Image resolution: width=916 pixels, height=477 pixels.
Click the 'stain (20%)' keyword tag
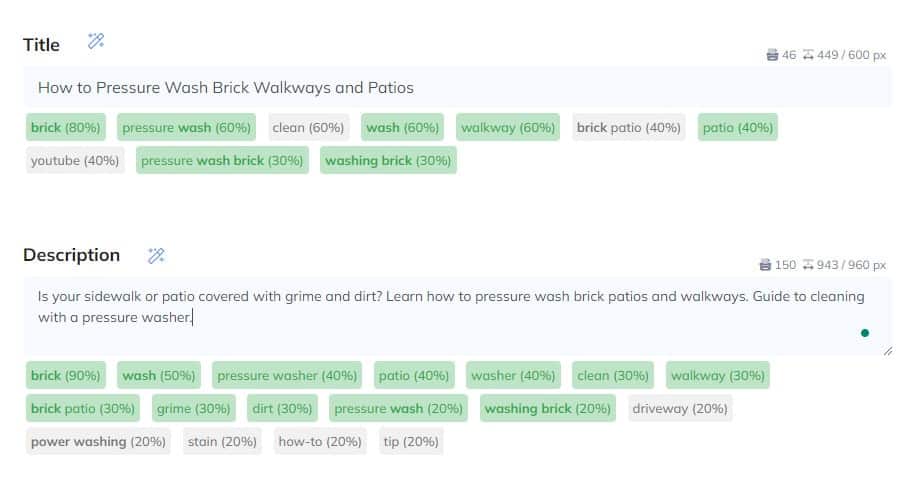coord(222,441)
